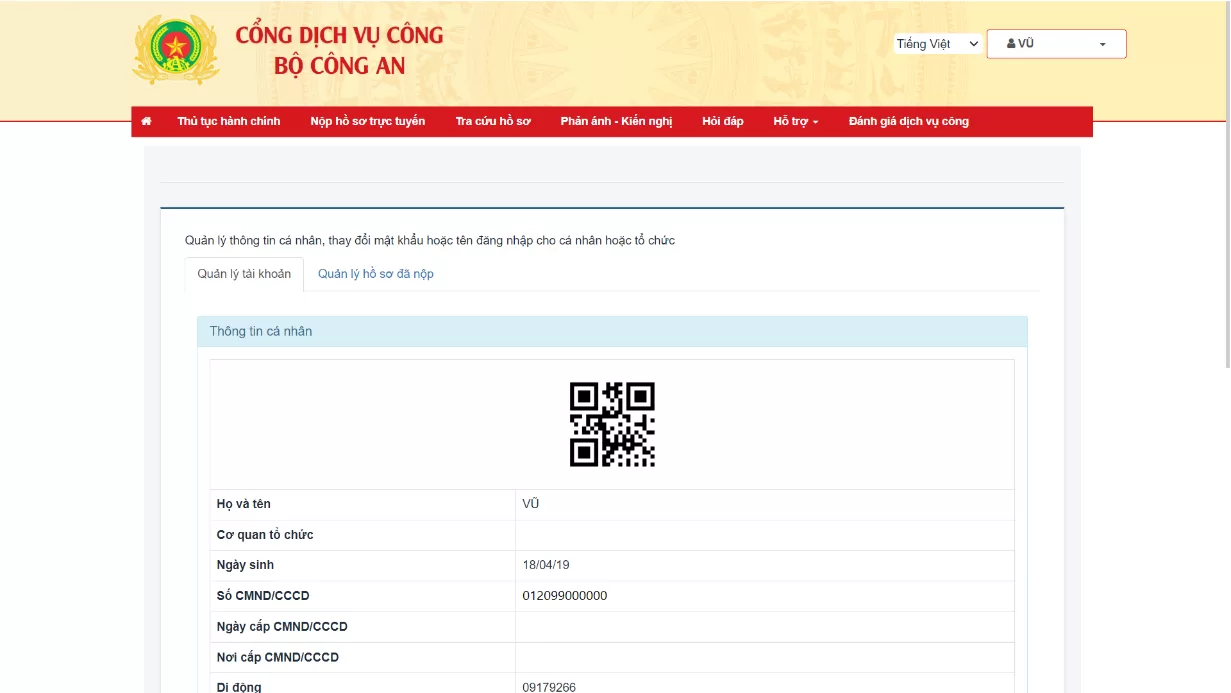Click the account management description text
This screenshot has width=1231, height=693.
click(430, 241)
